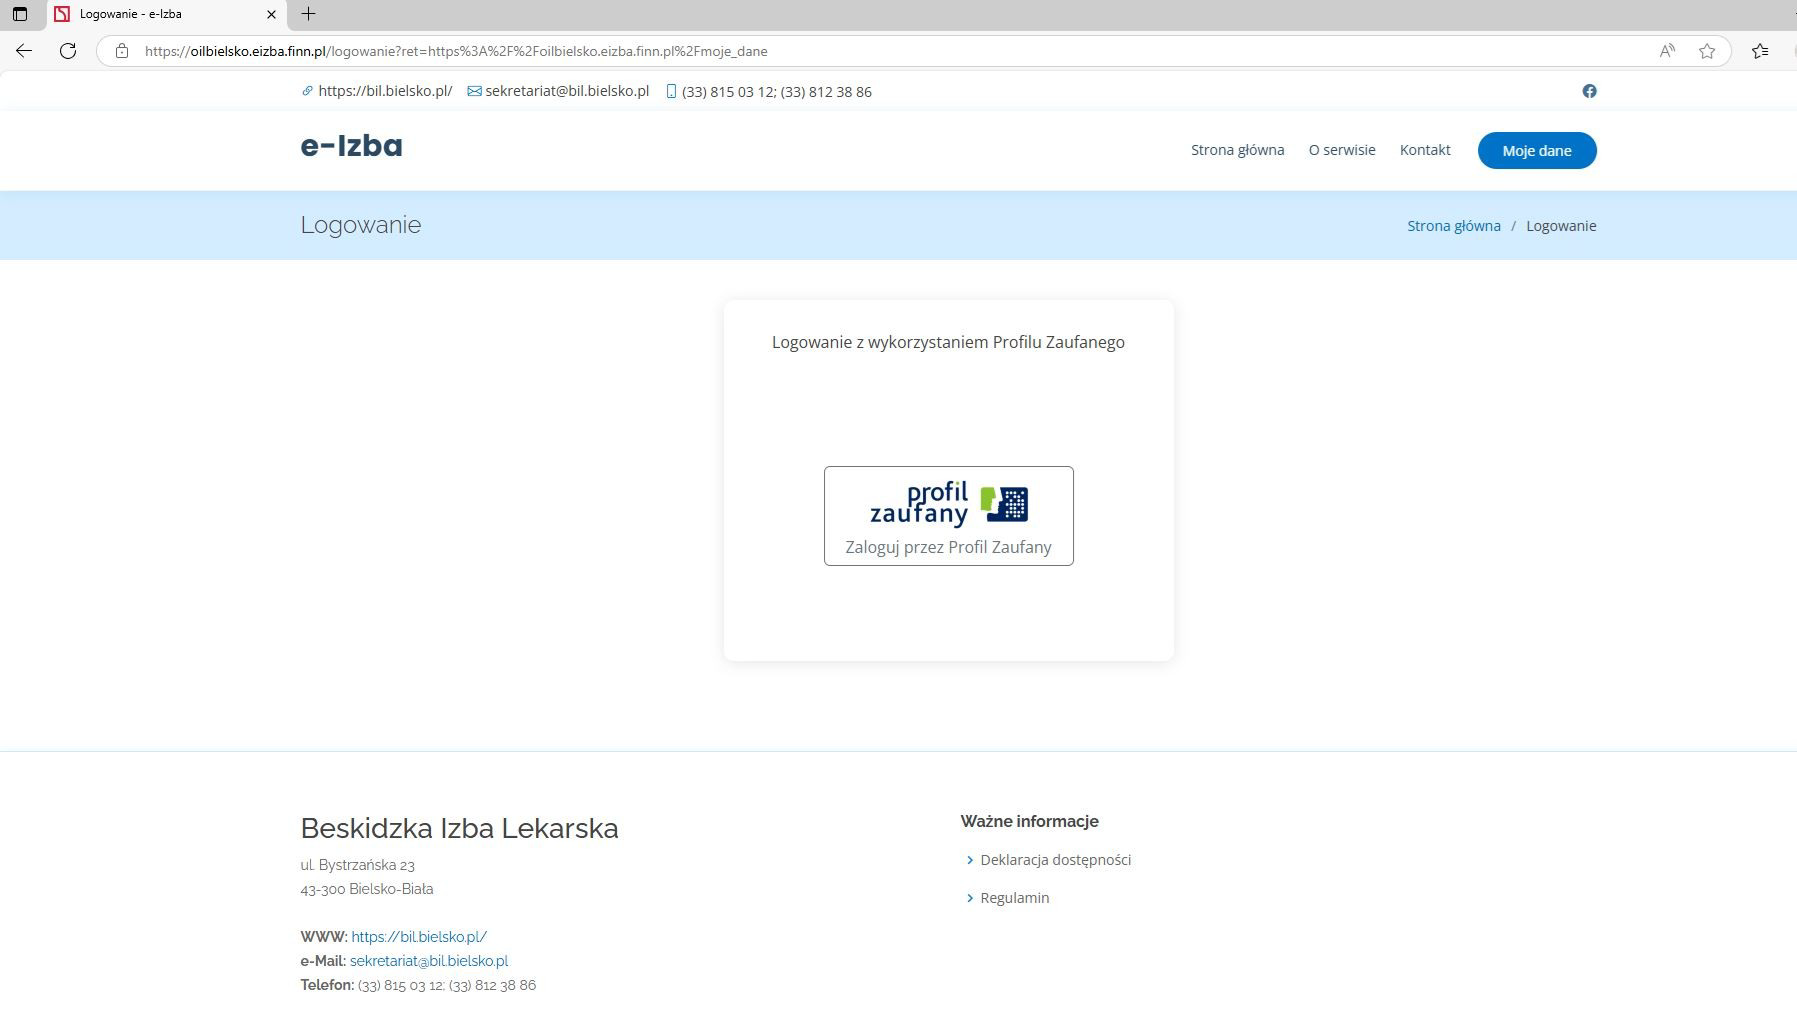Open the footer WWW https://bil.bielsko.pl/ link
Viewport: 1797px width, 1015px height.
(x=419, y=937)
